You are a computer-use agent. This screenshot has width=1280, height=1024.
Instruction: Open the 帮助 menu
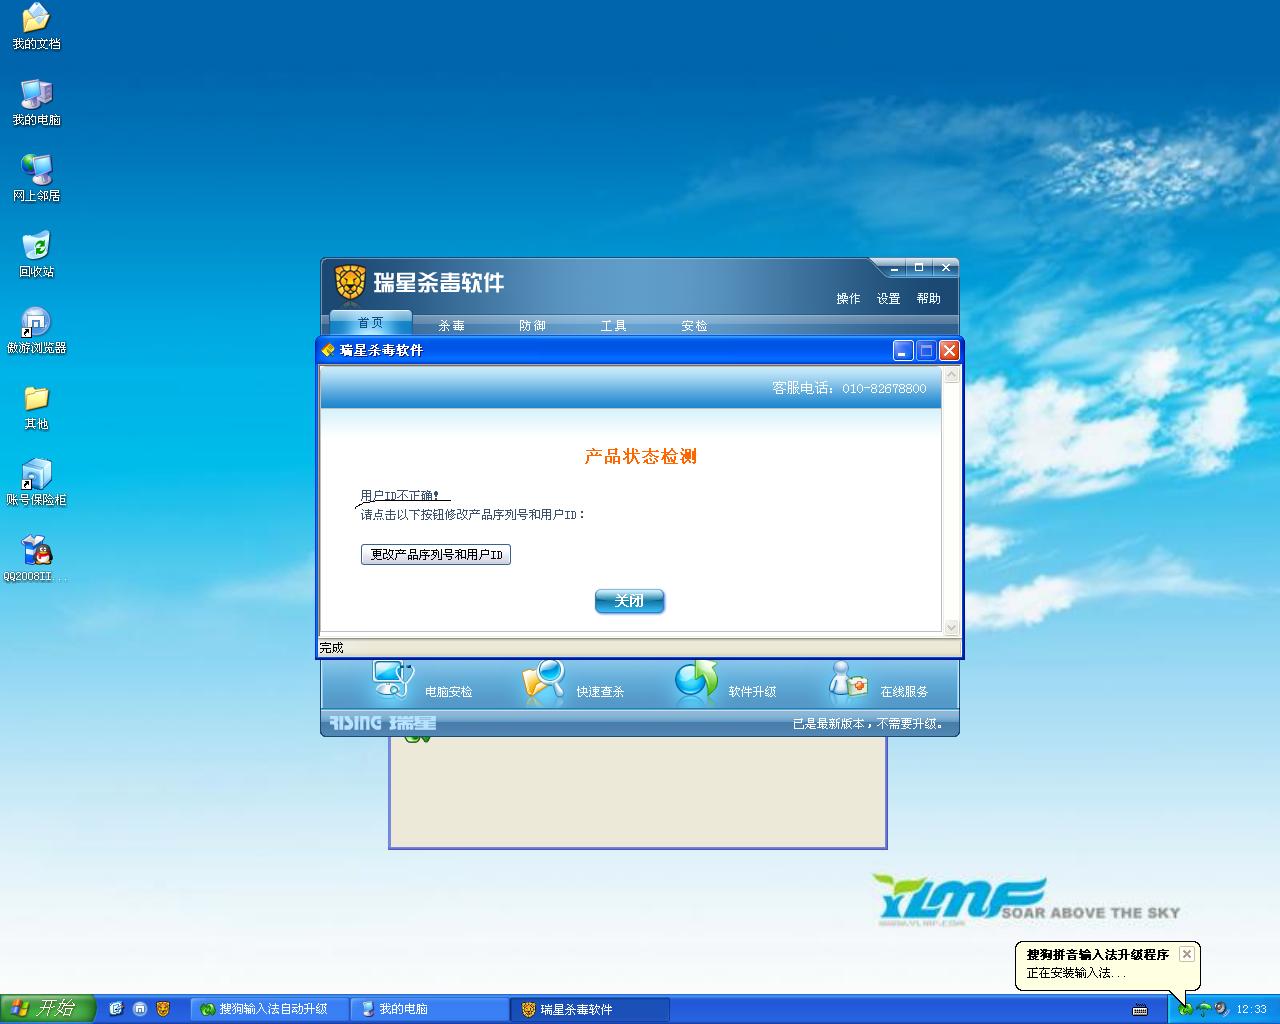(929, 299)
